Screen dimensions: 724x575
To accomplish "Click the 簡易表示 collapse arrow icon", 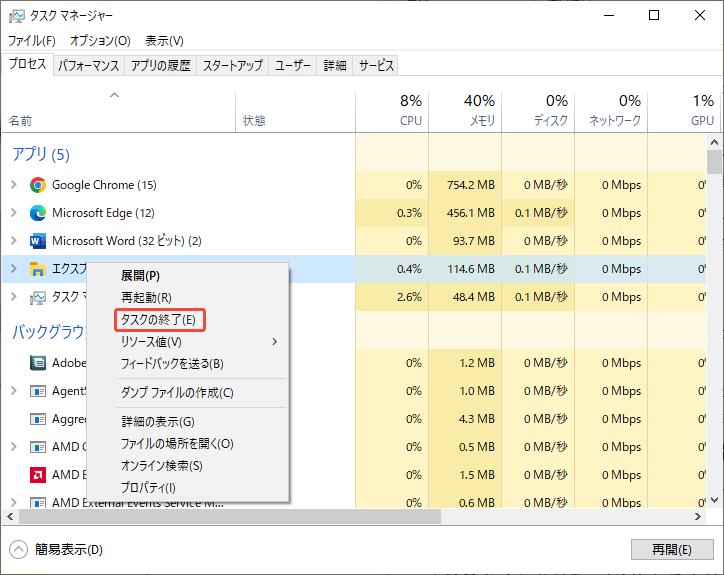I will pyautogui.click(x=18, y=550).
